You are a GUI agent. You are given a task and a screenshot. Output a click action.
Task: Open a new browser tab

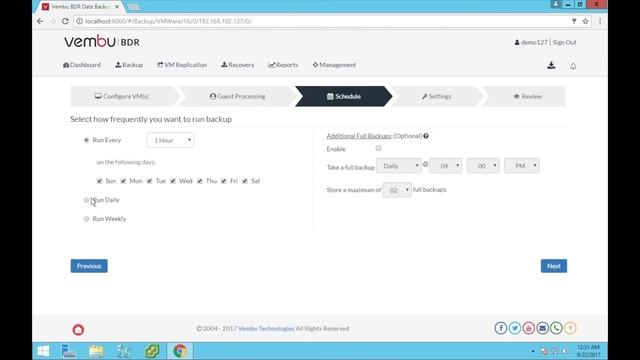[x=133, y=7]
